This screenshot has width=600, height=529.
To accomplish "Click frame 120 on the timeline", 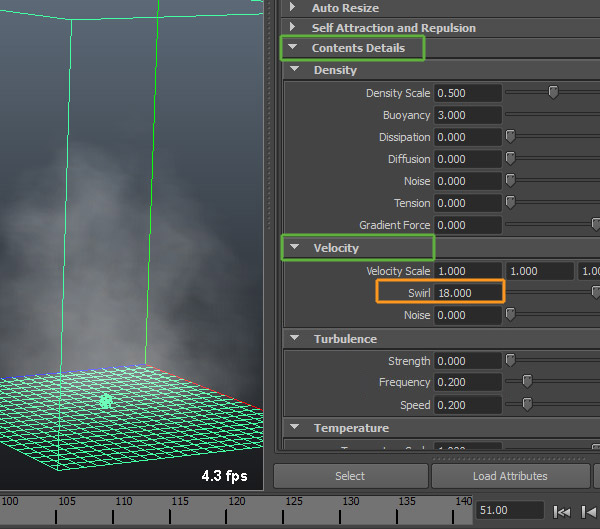I will coord(227,516).
